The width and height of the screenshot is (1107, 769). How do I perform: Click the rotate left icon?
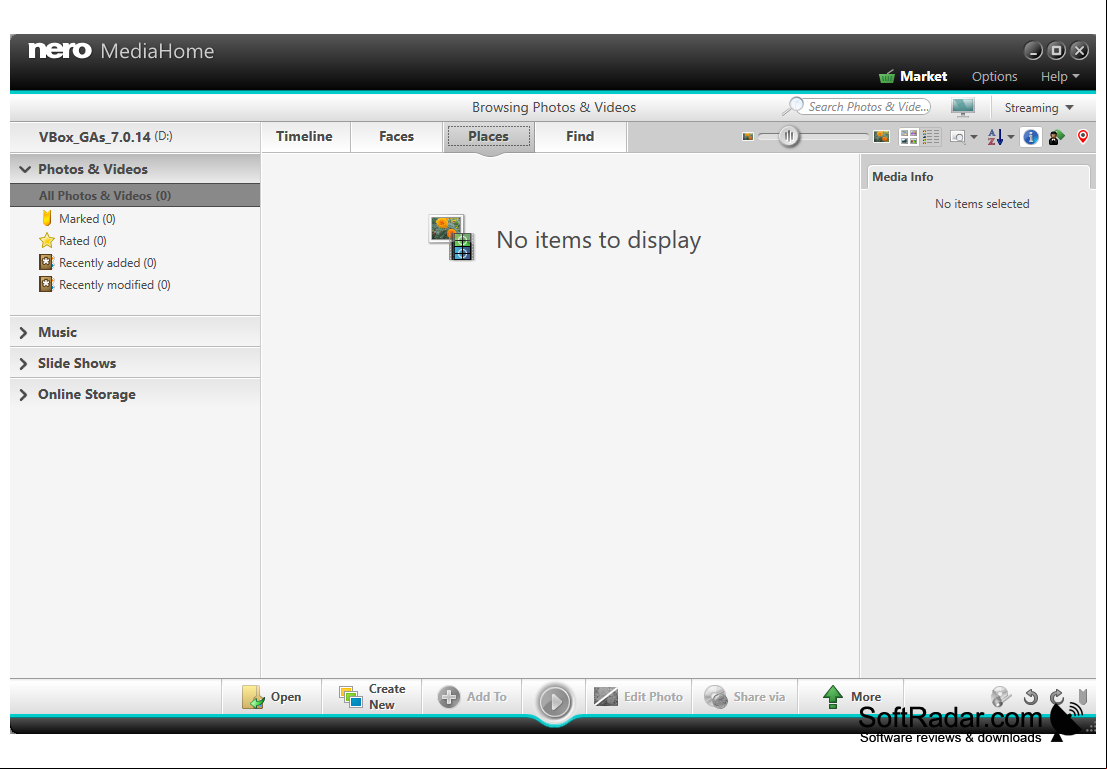click(1031, 697)
